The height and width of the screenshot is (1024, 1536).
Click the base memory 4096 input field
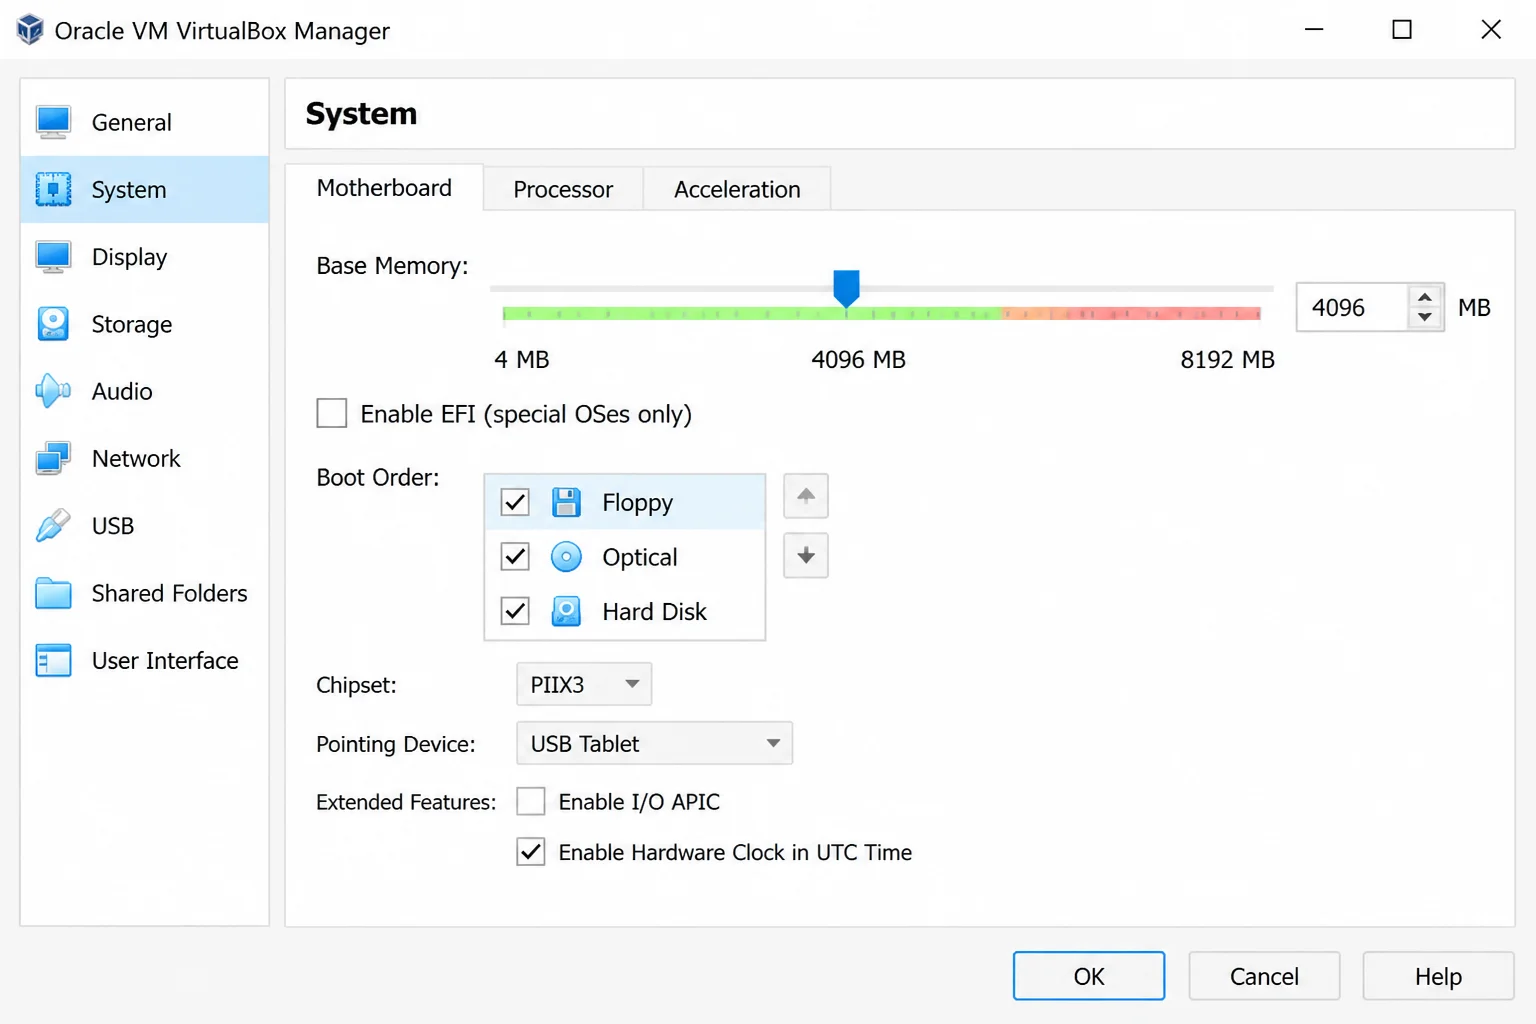click(x=1353, y=307)
